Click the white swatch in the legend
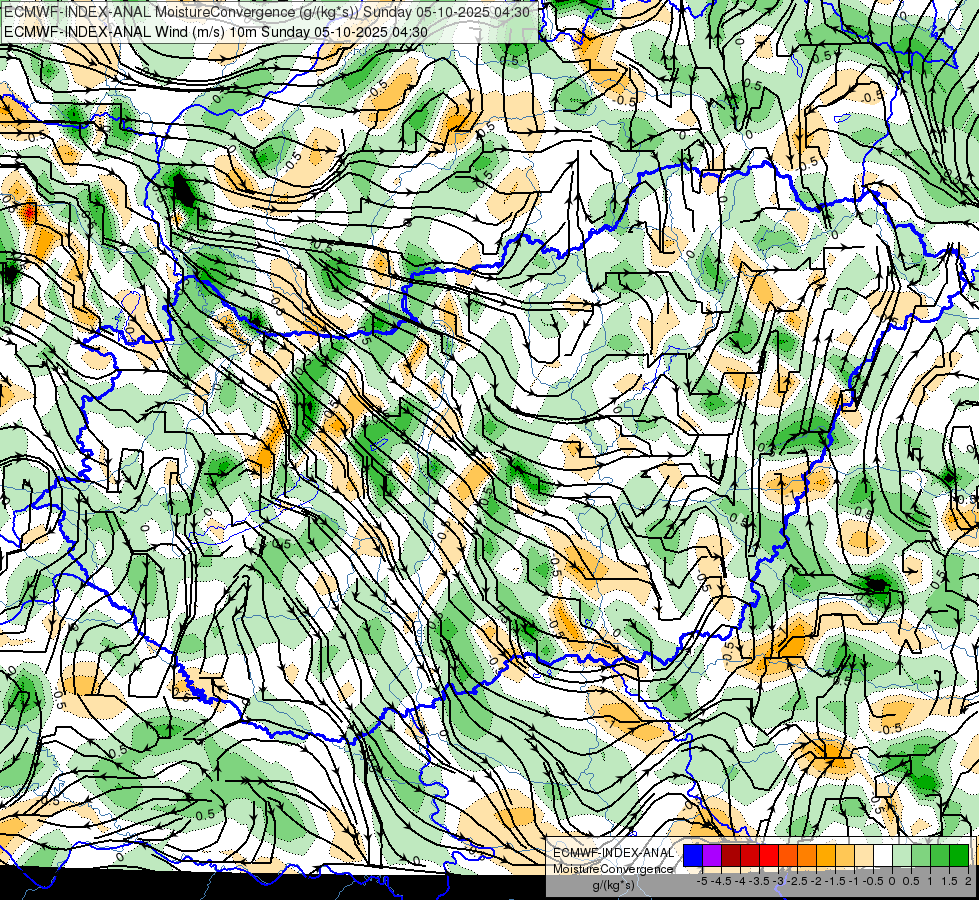 pos(883,855)
